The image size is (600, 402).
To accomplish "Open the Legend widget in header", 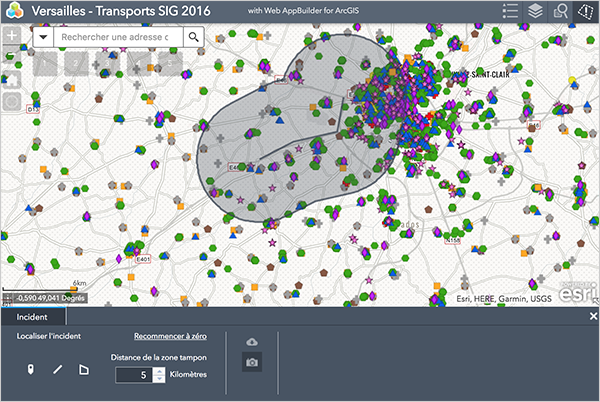I will click(x=510, y=11).
